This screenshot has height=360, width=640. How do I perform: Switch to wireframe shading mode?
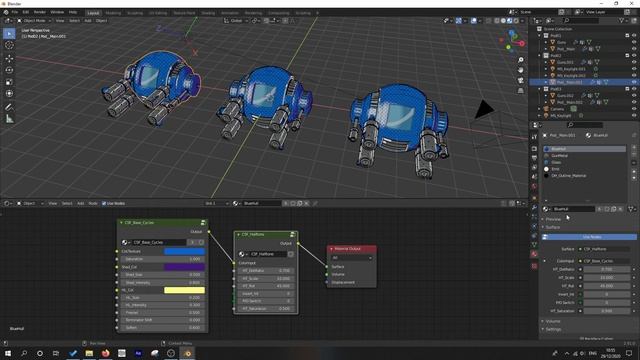pos(497,20)
